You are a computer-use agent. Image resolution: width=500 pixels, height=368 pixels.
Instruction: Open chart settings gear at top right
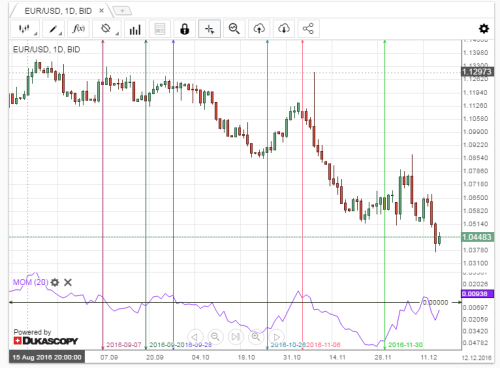pos(484,29)
